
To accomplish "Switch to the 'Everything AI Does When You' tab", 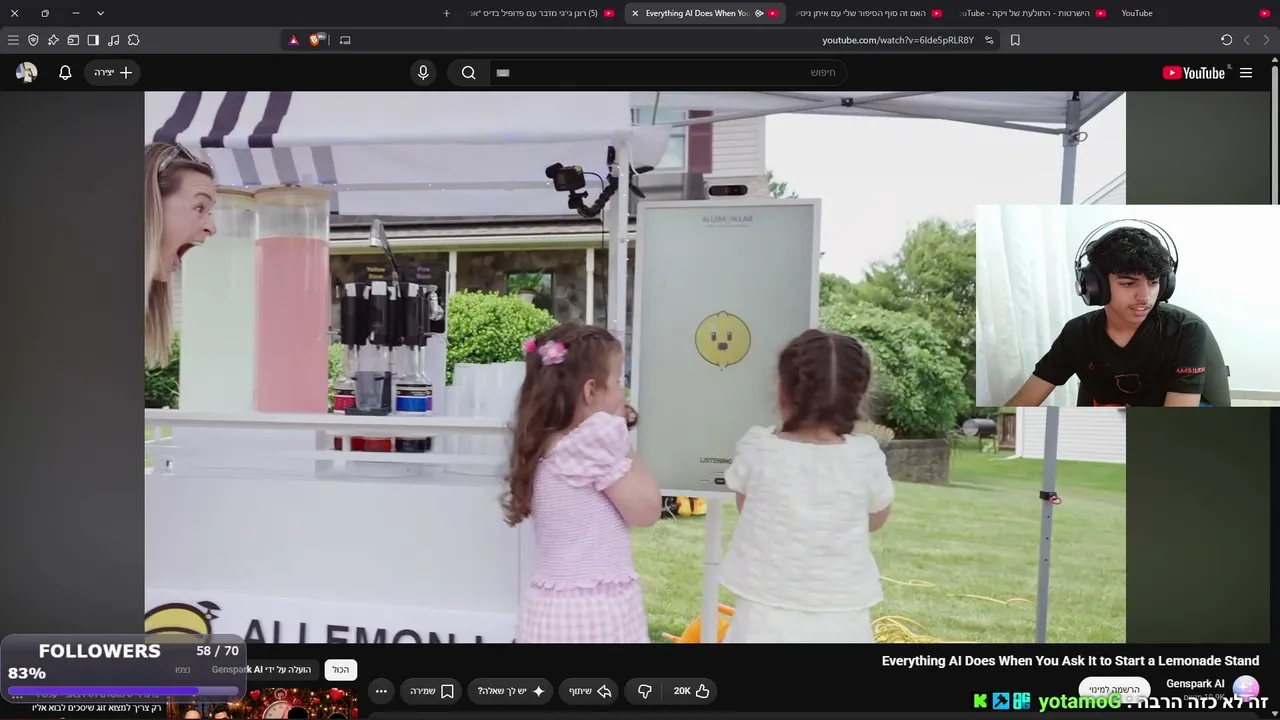I will 705,13.
